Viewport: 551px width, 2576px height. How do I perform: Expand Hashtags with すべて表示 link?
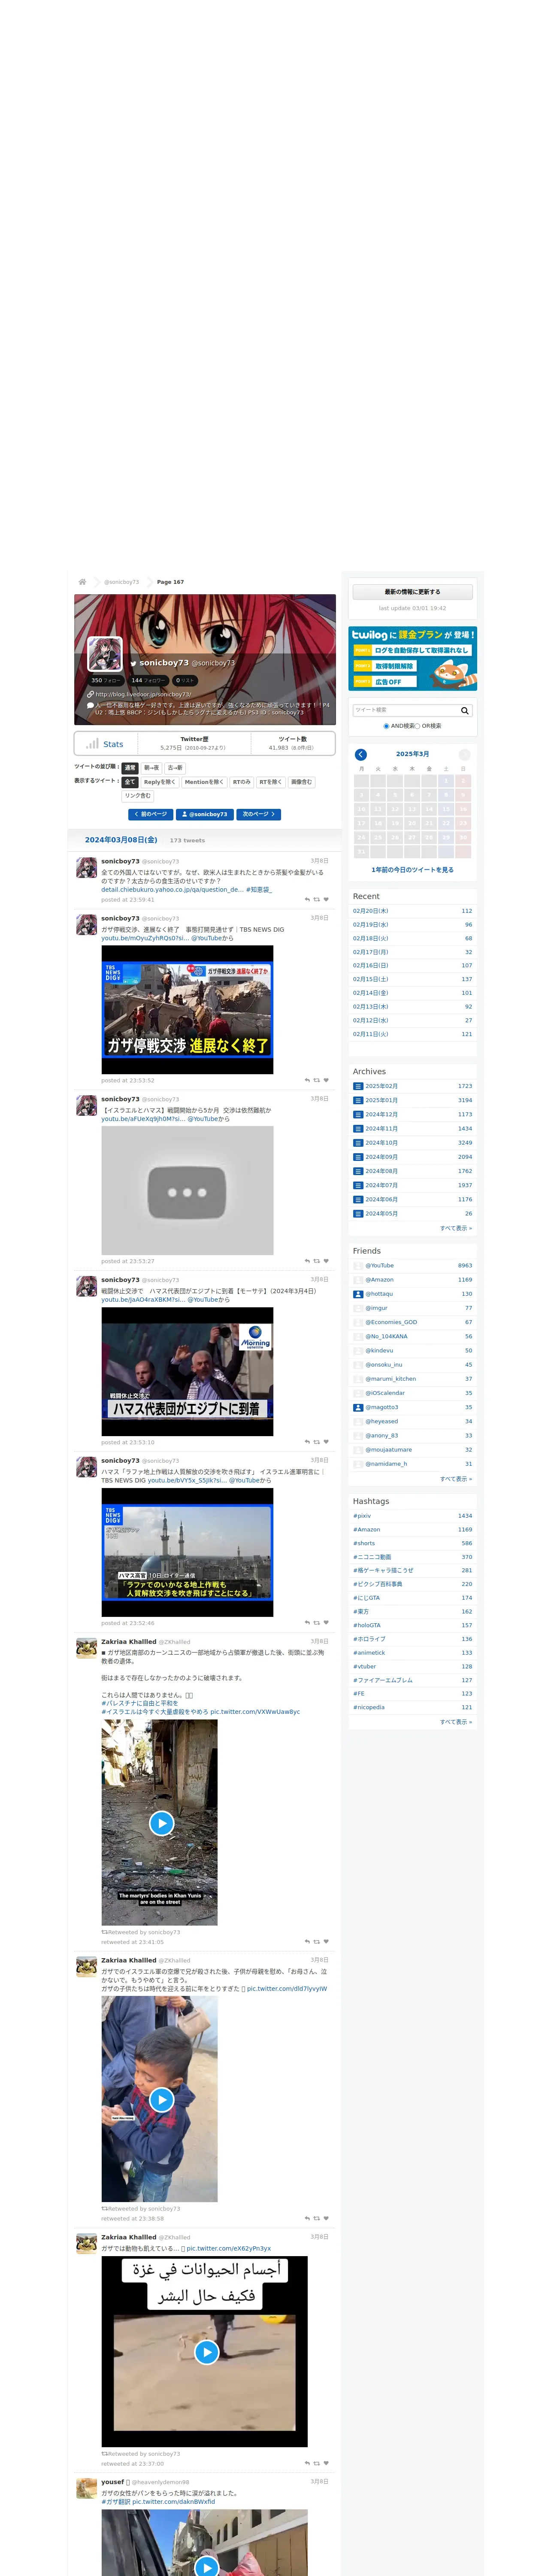tap(456, 1722)
